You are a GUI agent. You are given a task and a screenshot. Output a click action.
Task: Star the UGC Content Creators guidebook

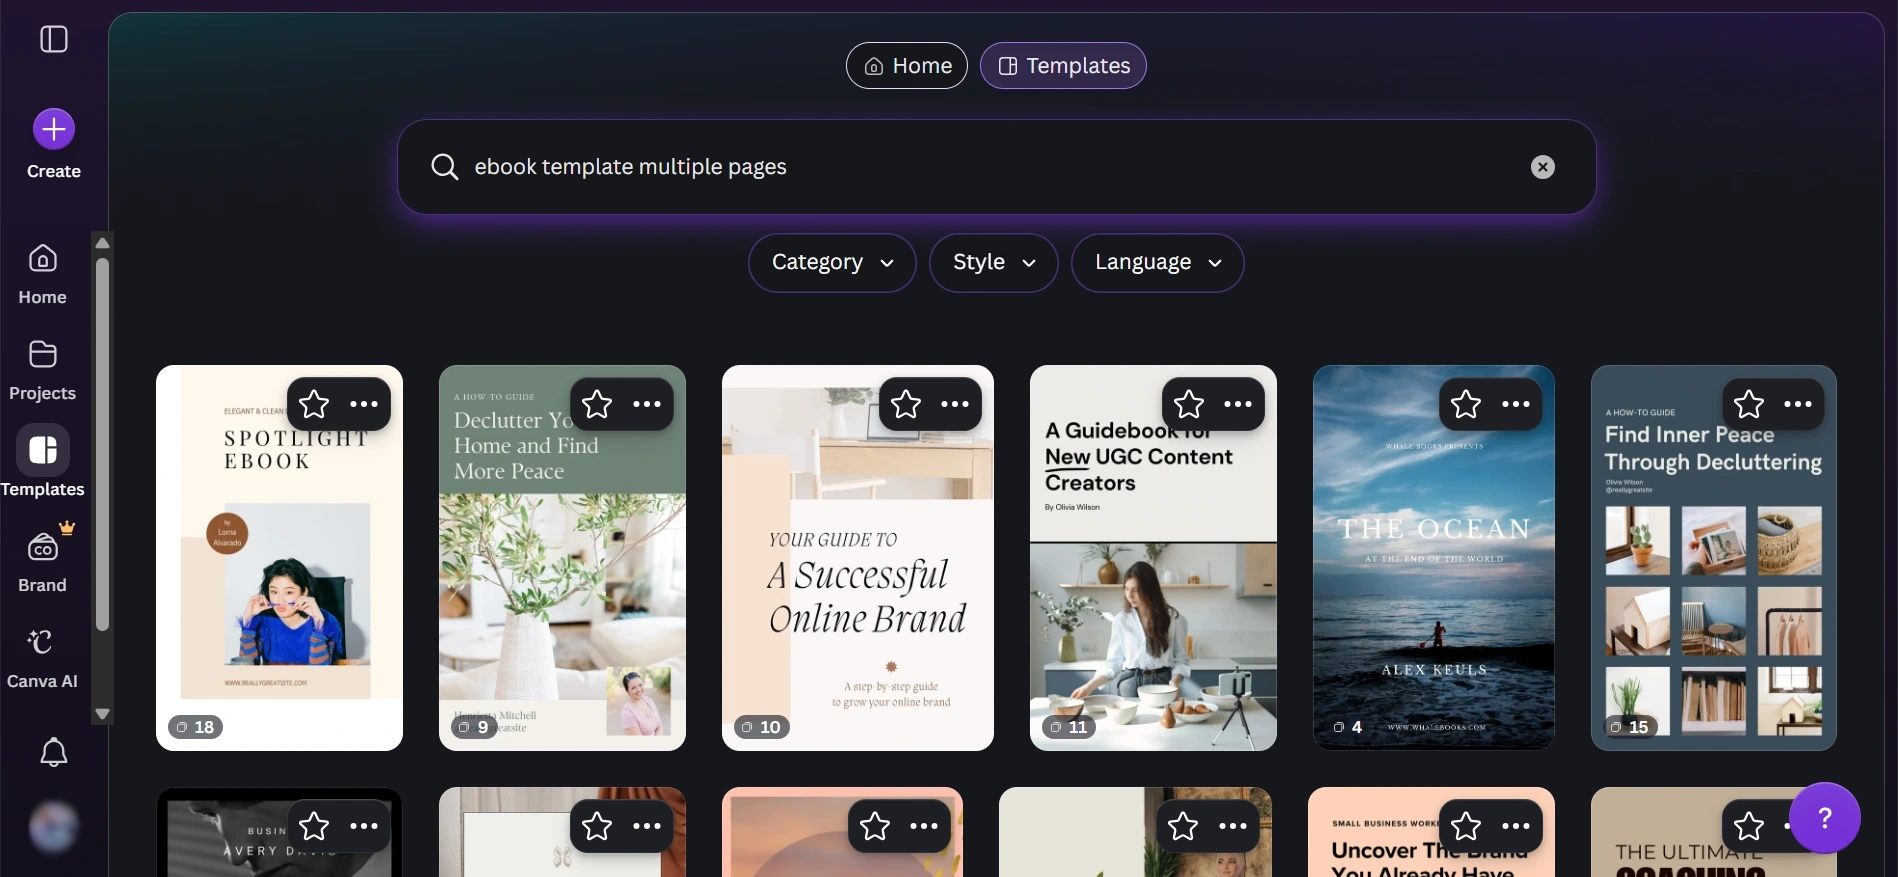1189,404
